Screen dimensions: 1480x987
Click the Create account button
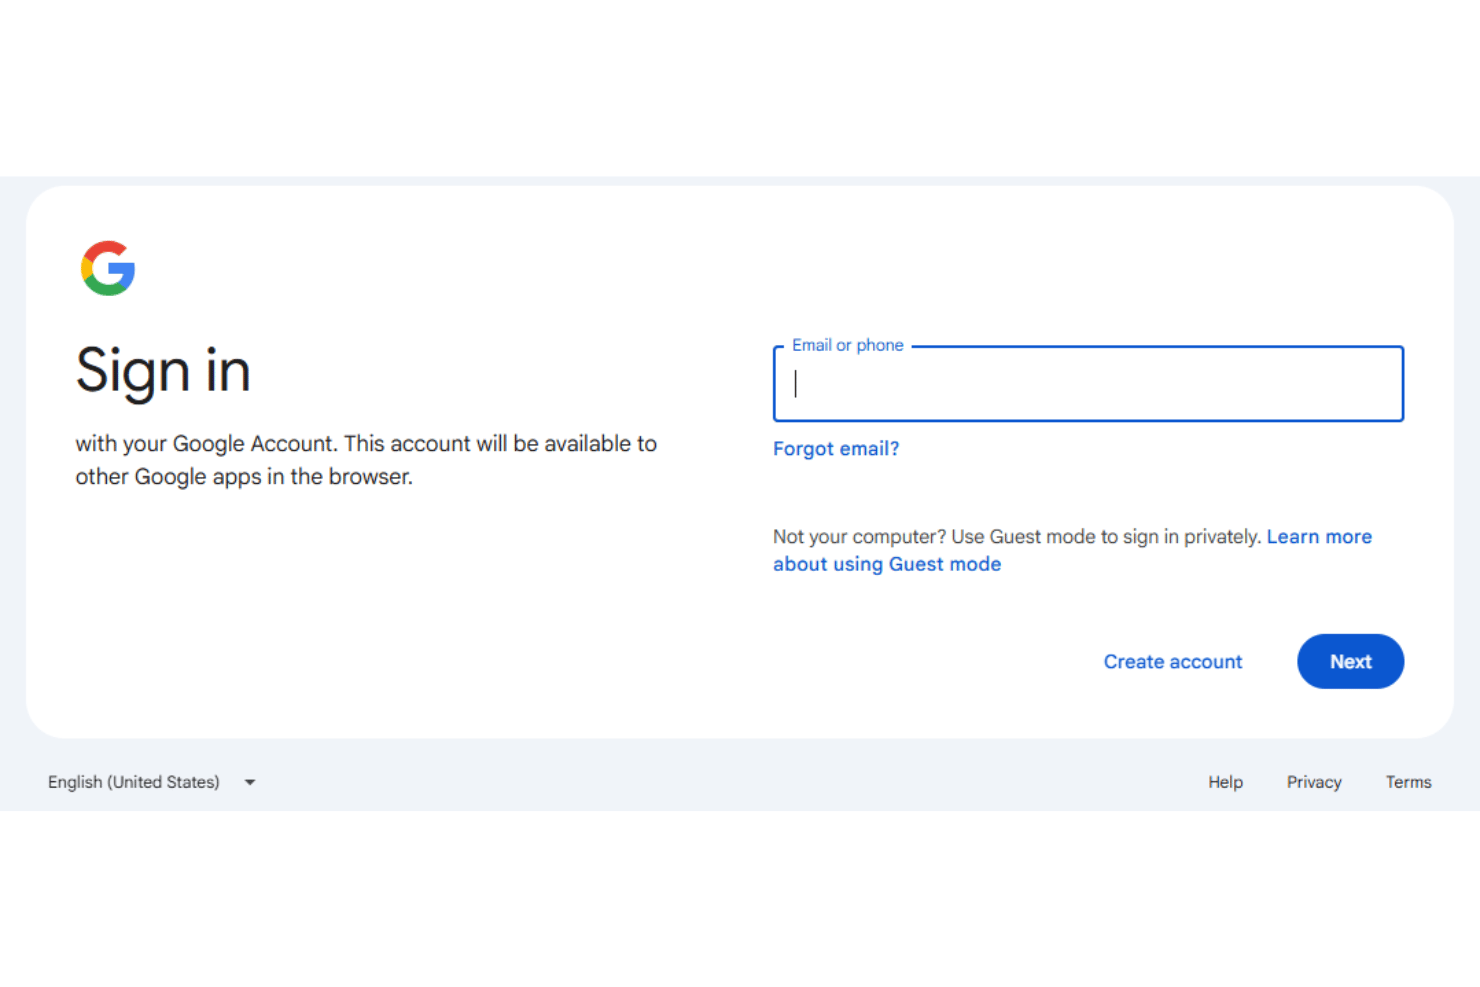1173,662
